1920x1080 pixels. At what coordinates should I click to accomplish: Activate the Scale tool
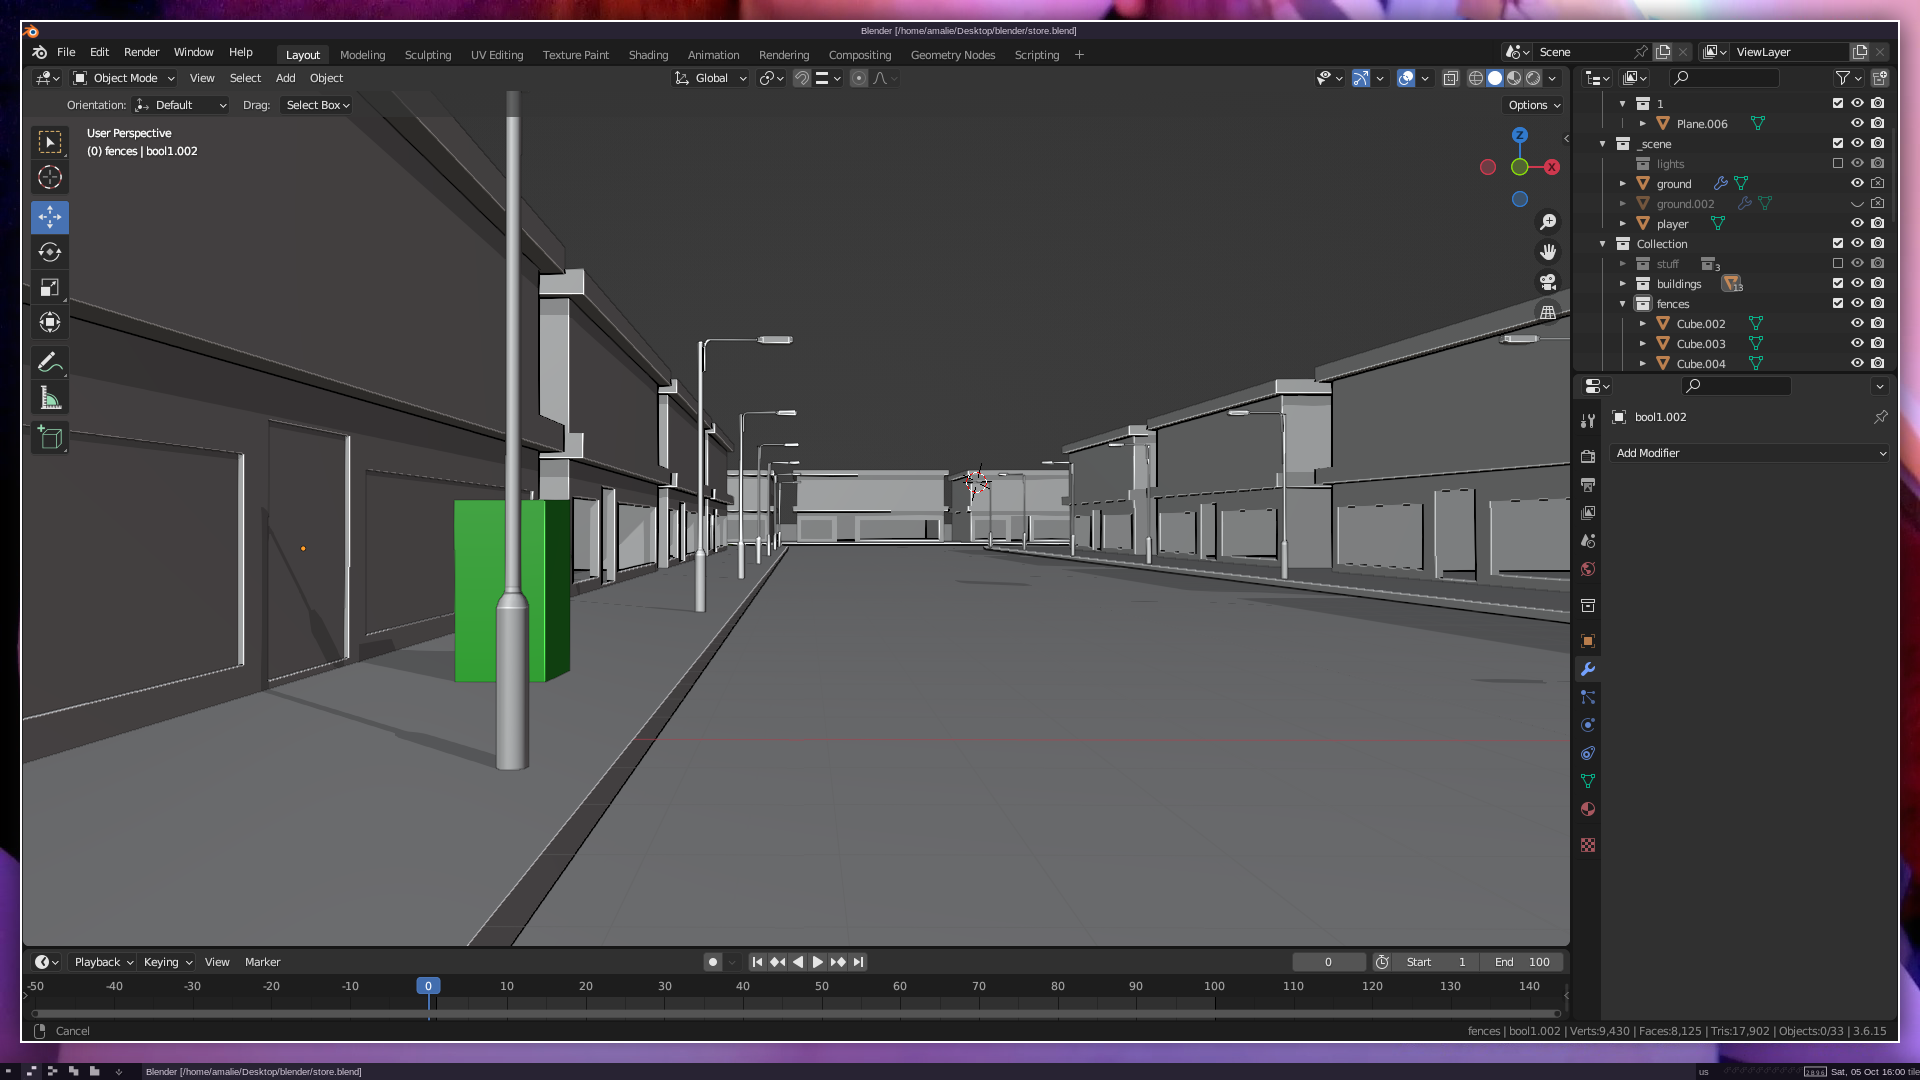[x=49, y=288]
